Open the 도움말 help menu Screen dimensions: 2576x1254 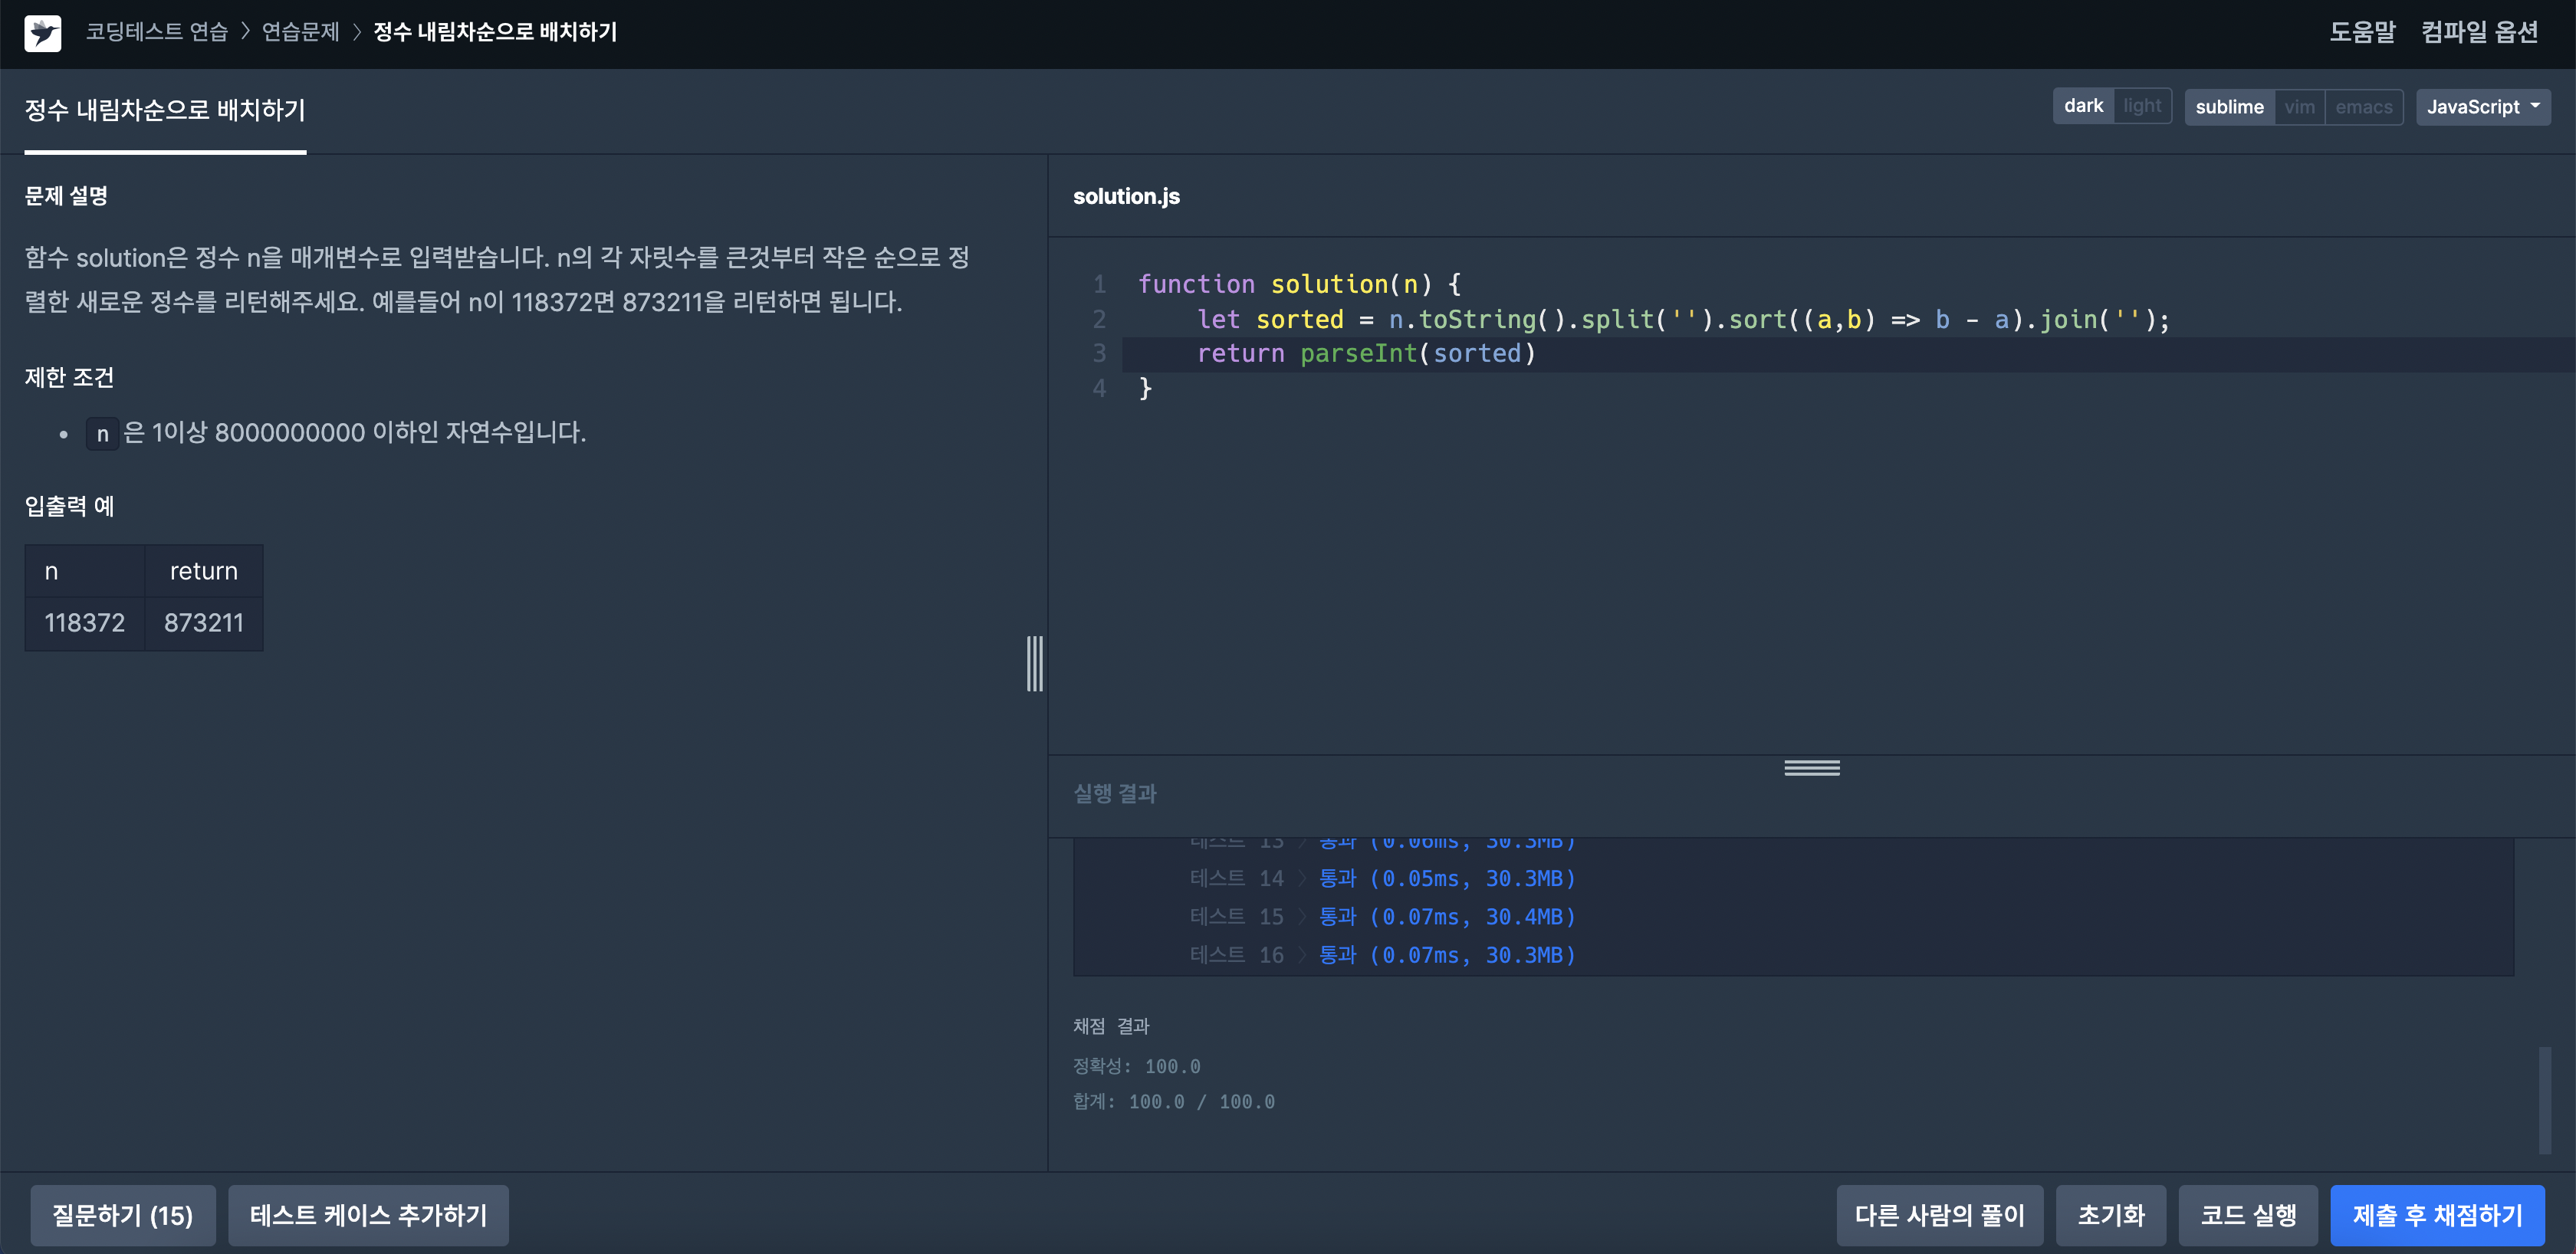pyautogui.click(x=2362, y=32)
